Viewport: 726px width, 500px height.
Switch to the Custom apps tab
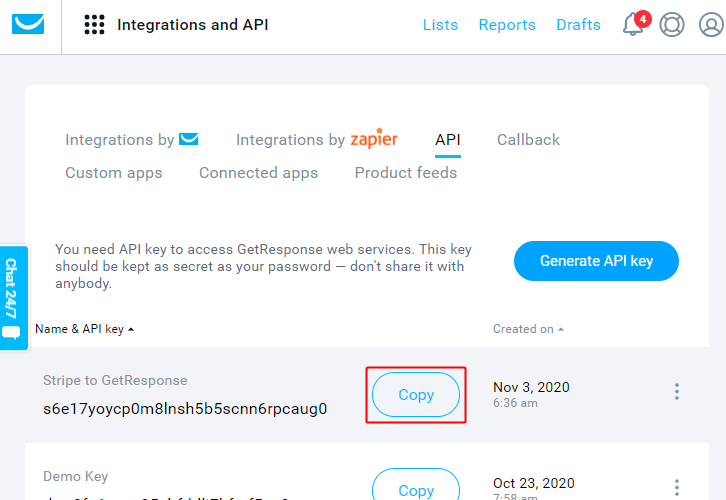click(x=114, y=173)
